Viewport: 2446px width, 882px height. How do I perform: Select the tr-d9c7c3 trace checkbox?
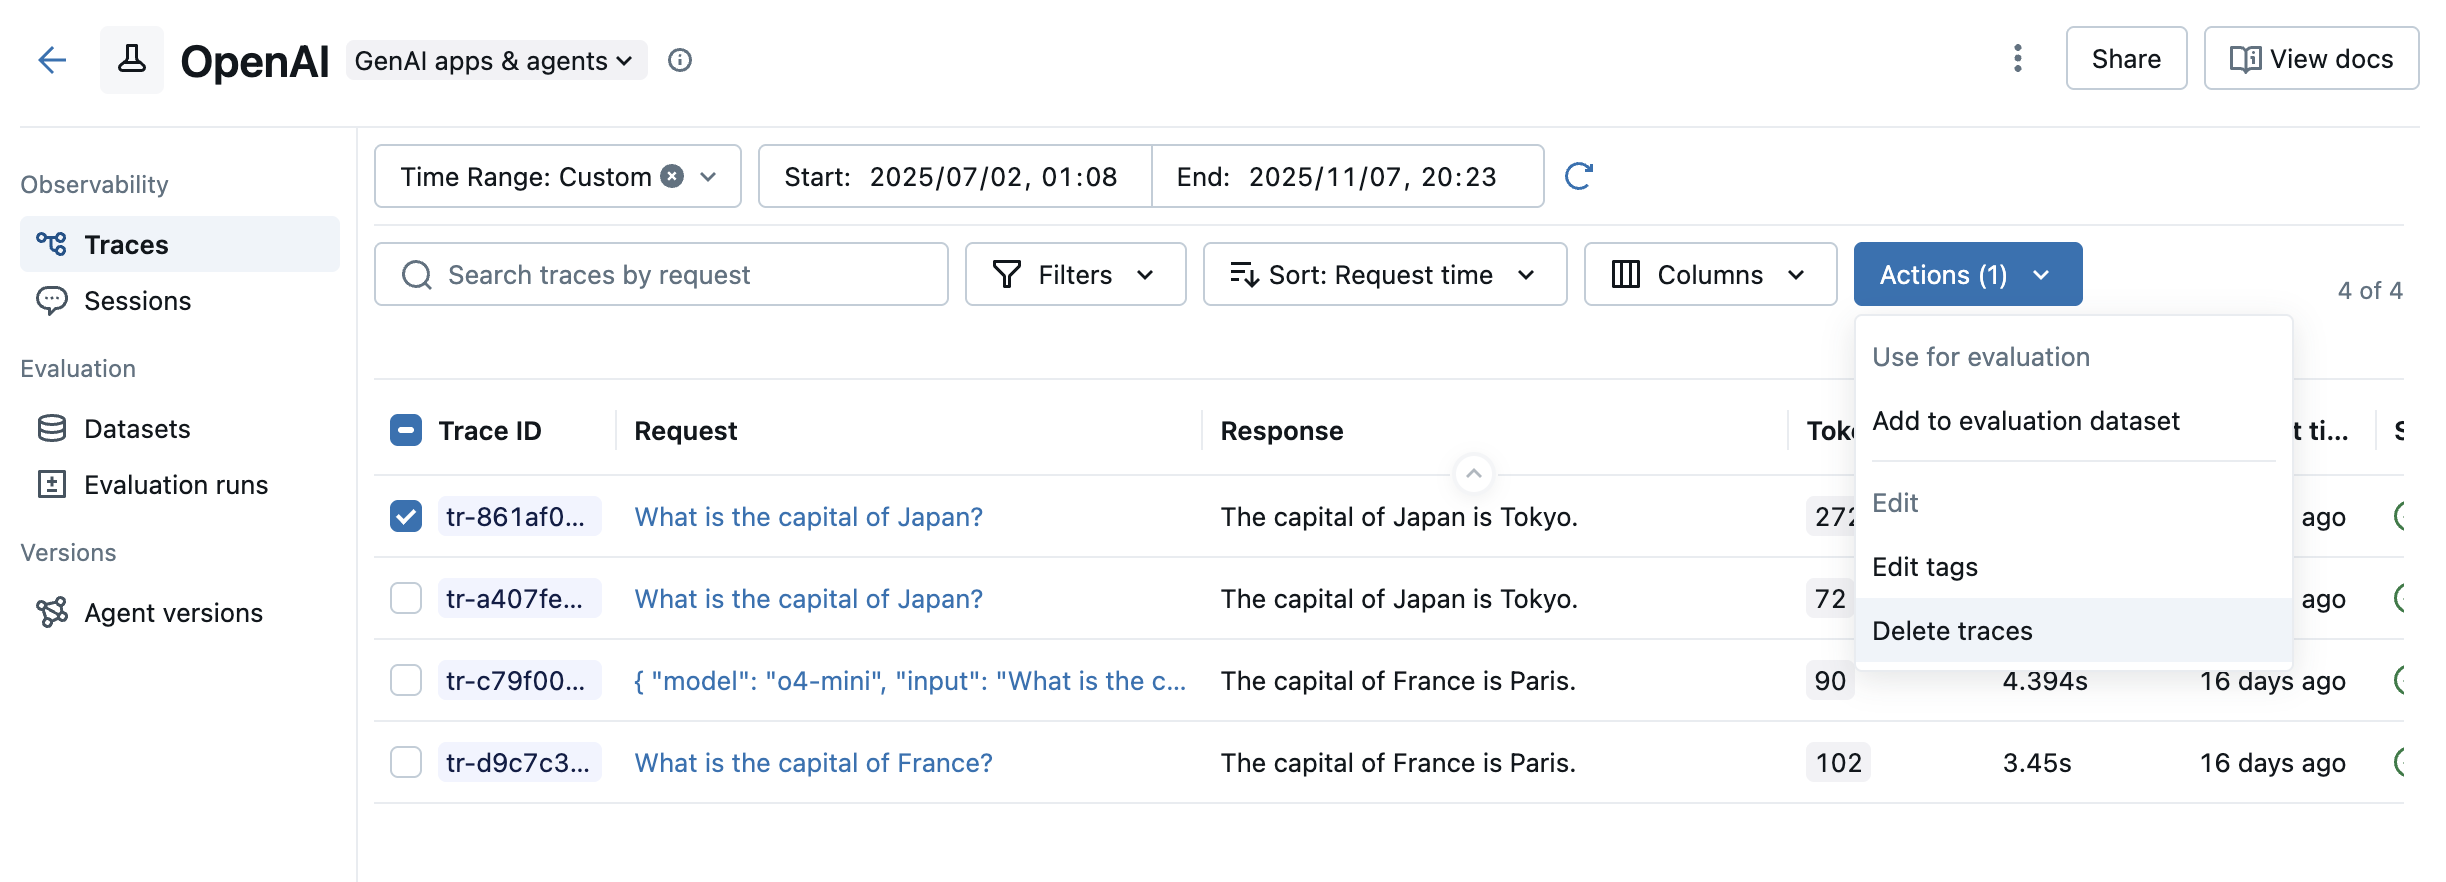[x=406, y=762]
